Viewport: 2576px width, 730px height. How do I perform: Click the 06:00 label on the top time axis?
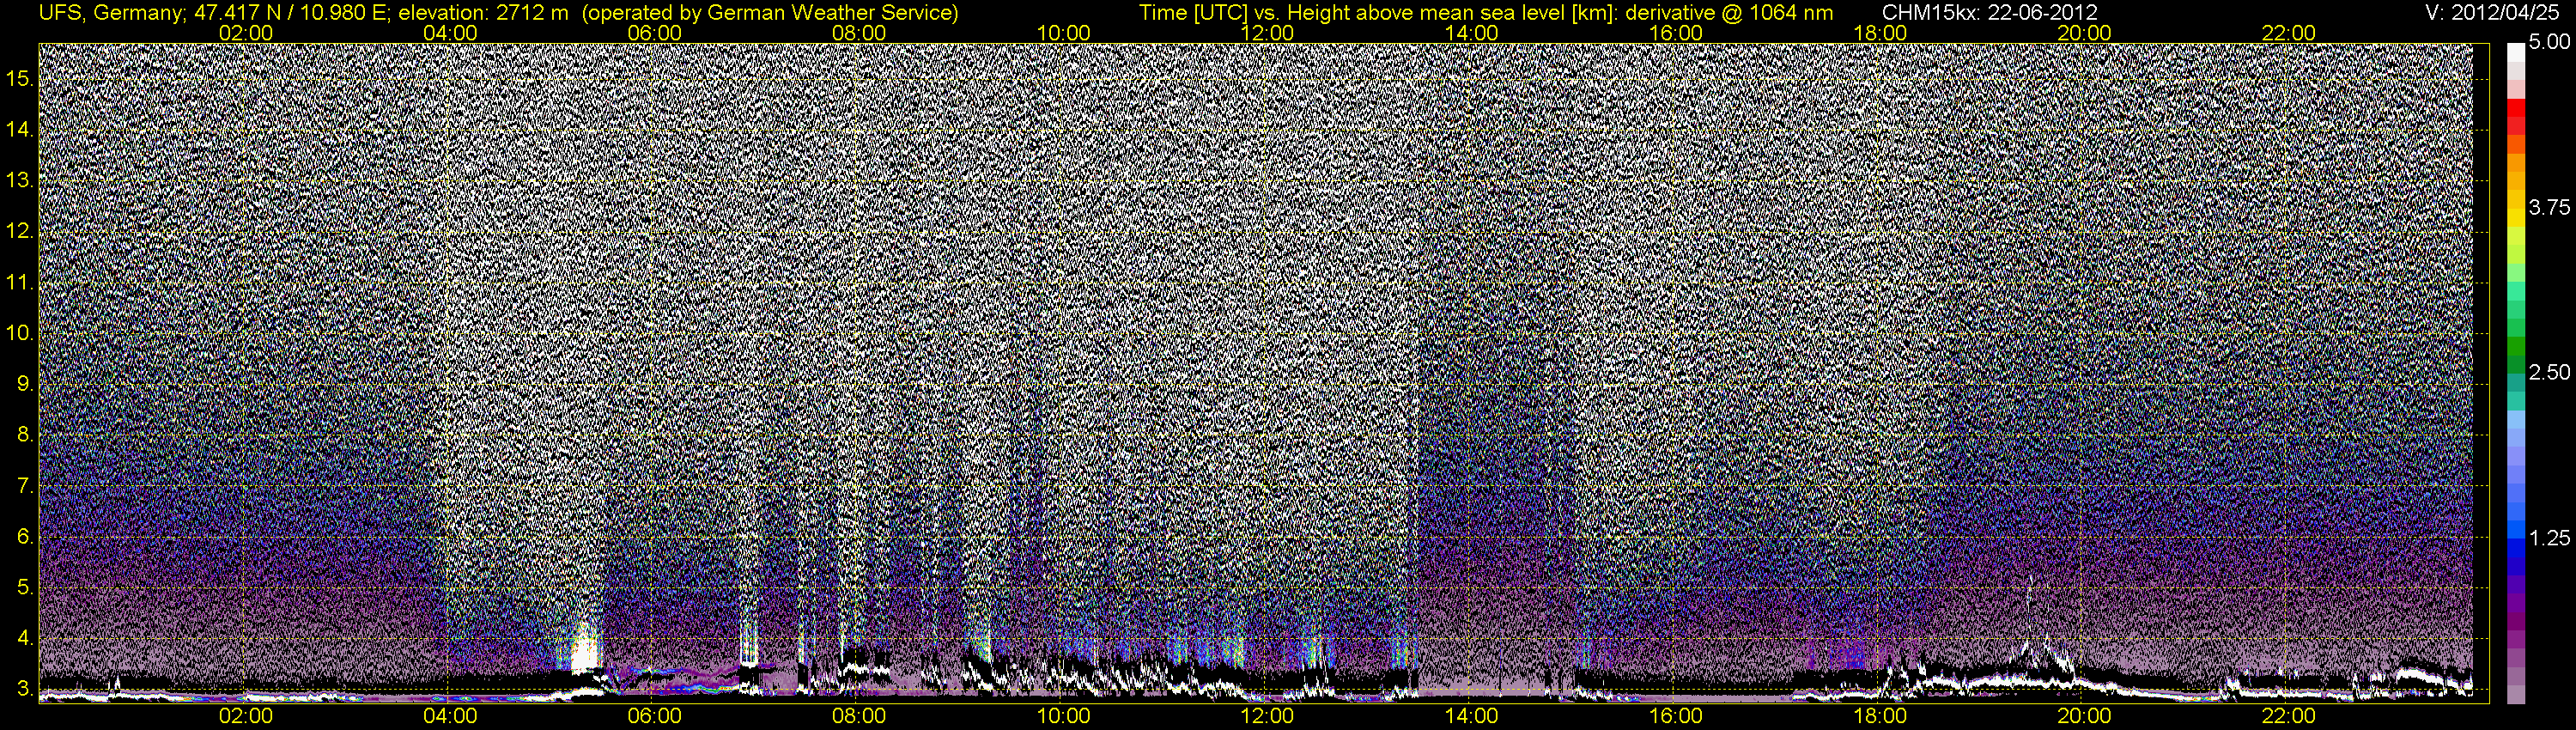655,33
